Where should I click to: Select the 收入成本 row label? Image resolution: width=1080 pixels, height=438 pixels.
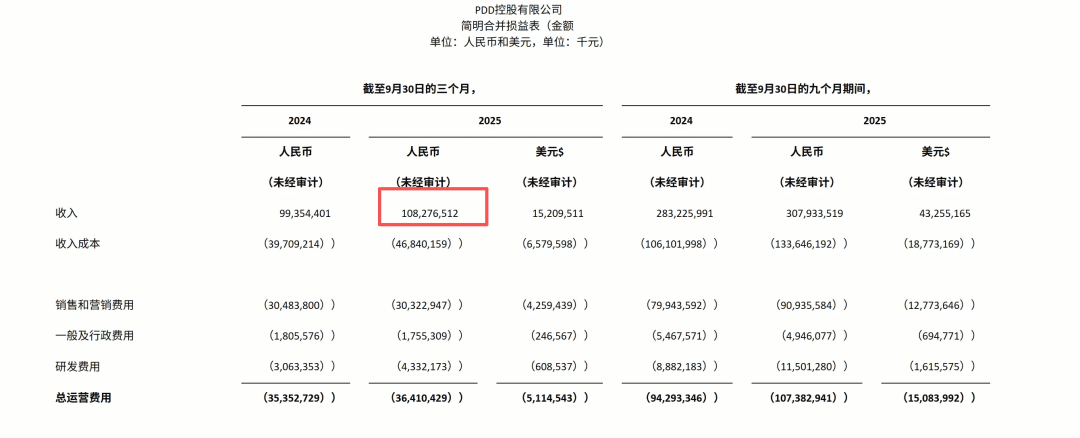click(x=79, y=243)
